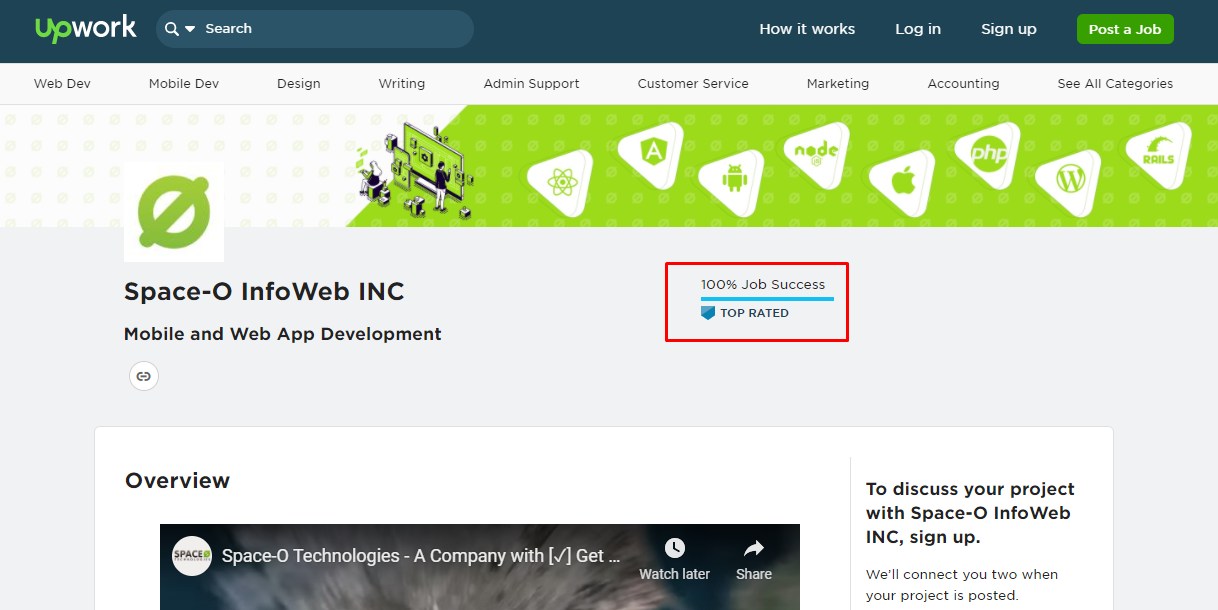Click the video channel avatar icon
1218x610 pixels.
pos(192,556)
